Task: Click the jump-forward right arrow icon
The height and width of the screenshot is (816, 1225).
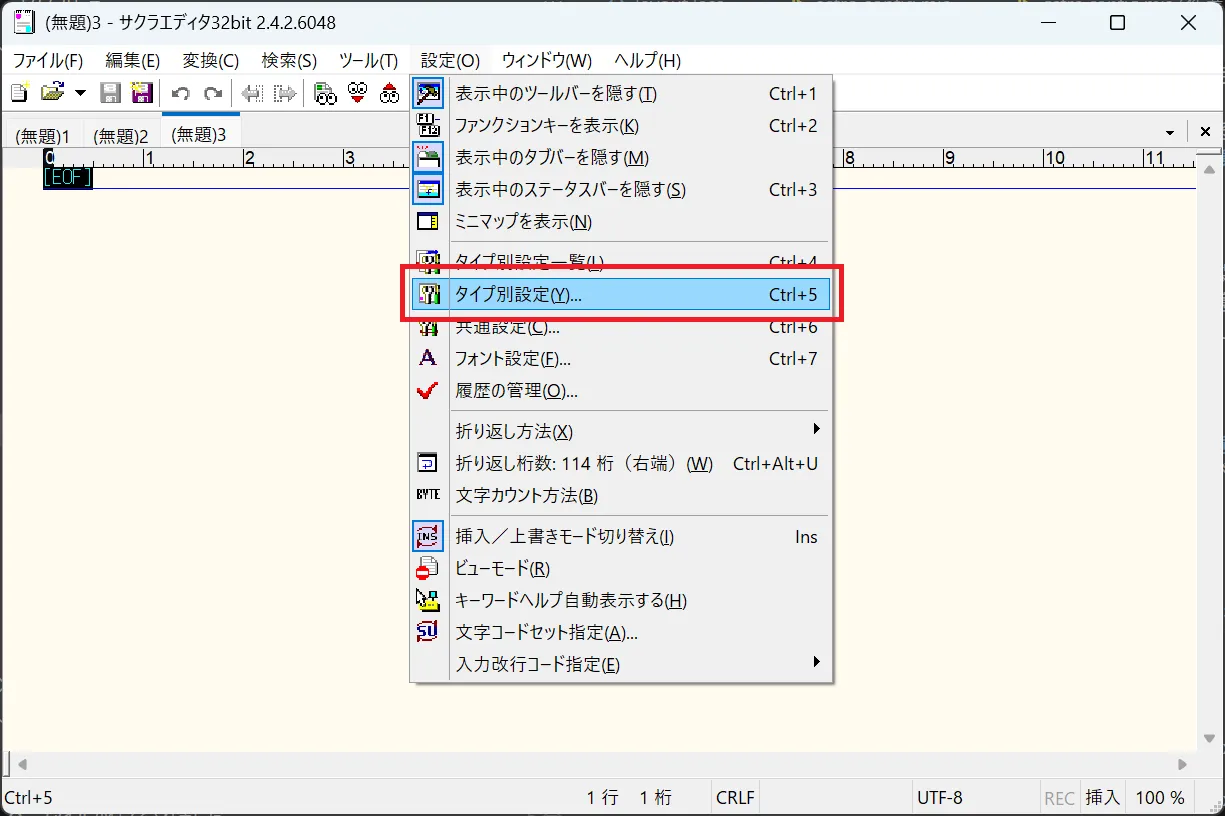Action: [x=286, y=93]
